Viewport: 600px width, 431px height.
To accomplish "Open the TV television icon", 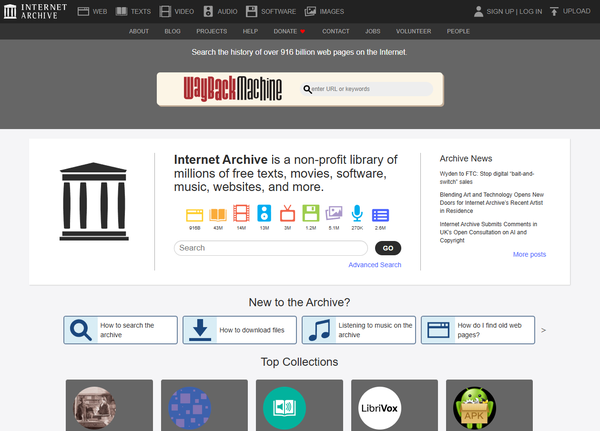I will pos(287,213).
